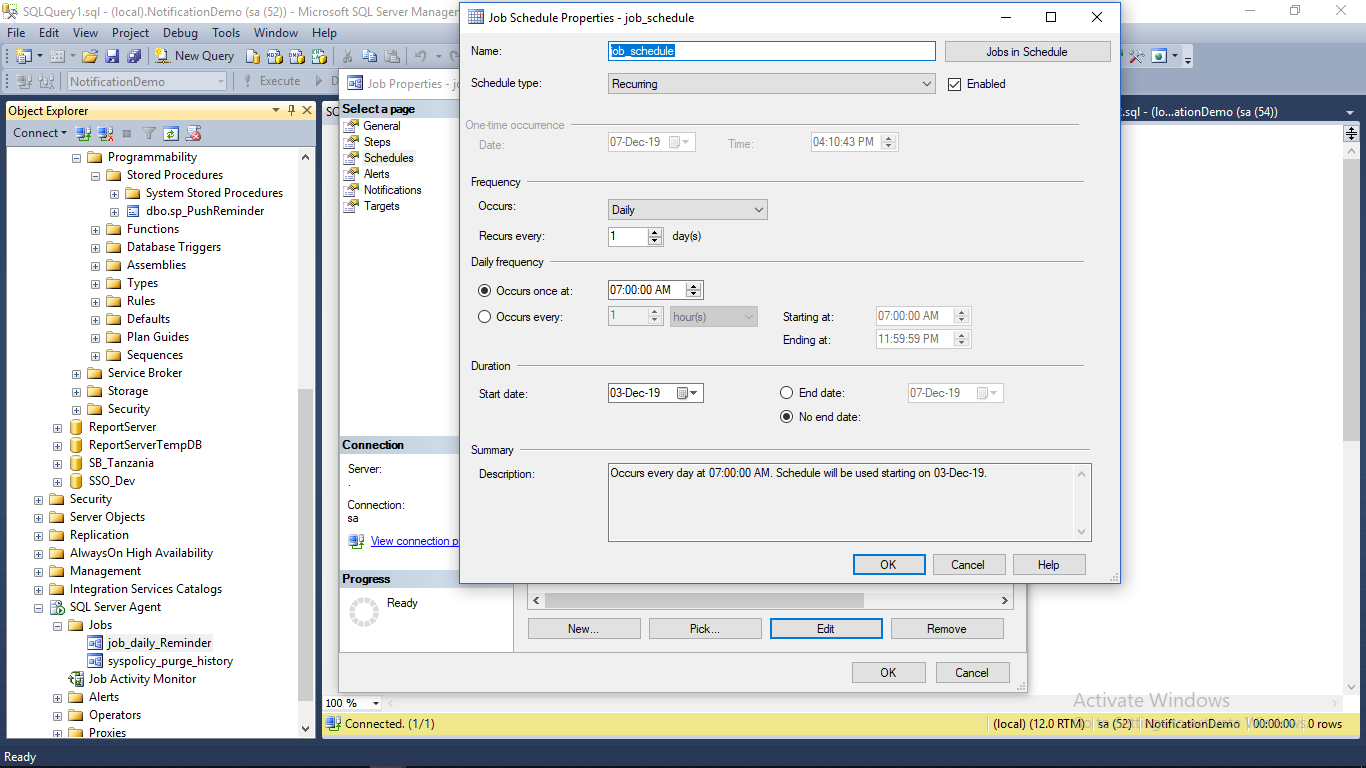Click the Save disk icon in toolbar
Image resolution: width=1366 pixels, height=768 pixels.
[112, 56]
